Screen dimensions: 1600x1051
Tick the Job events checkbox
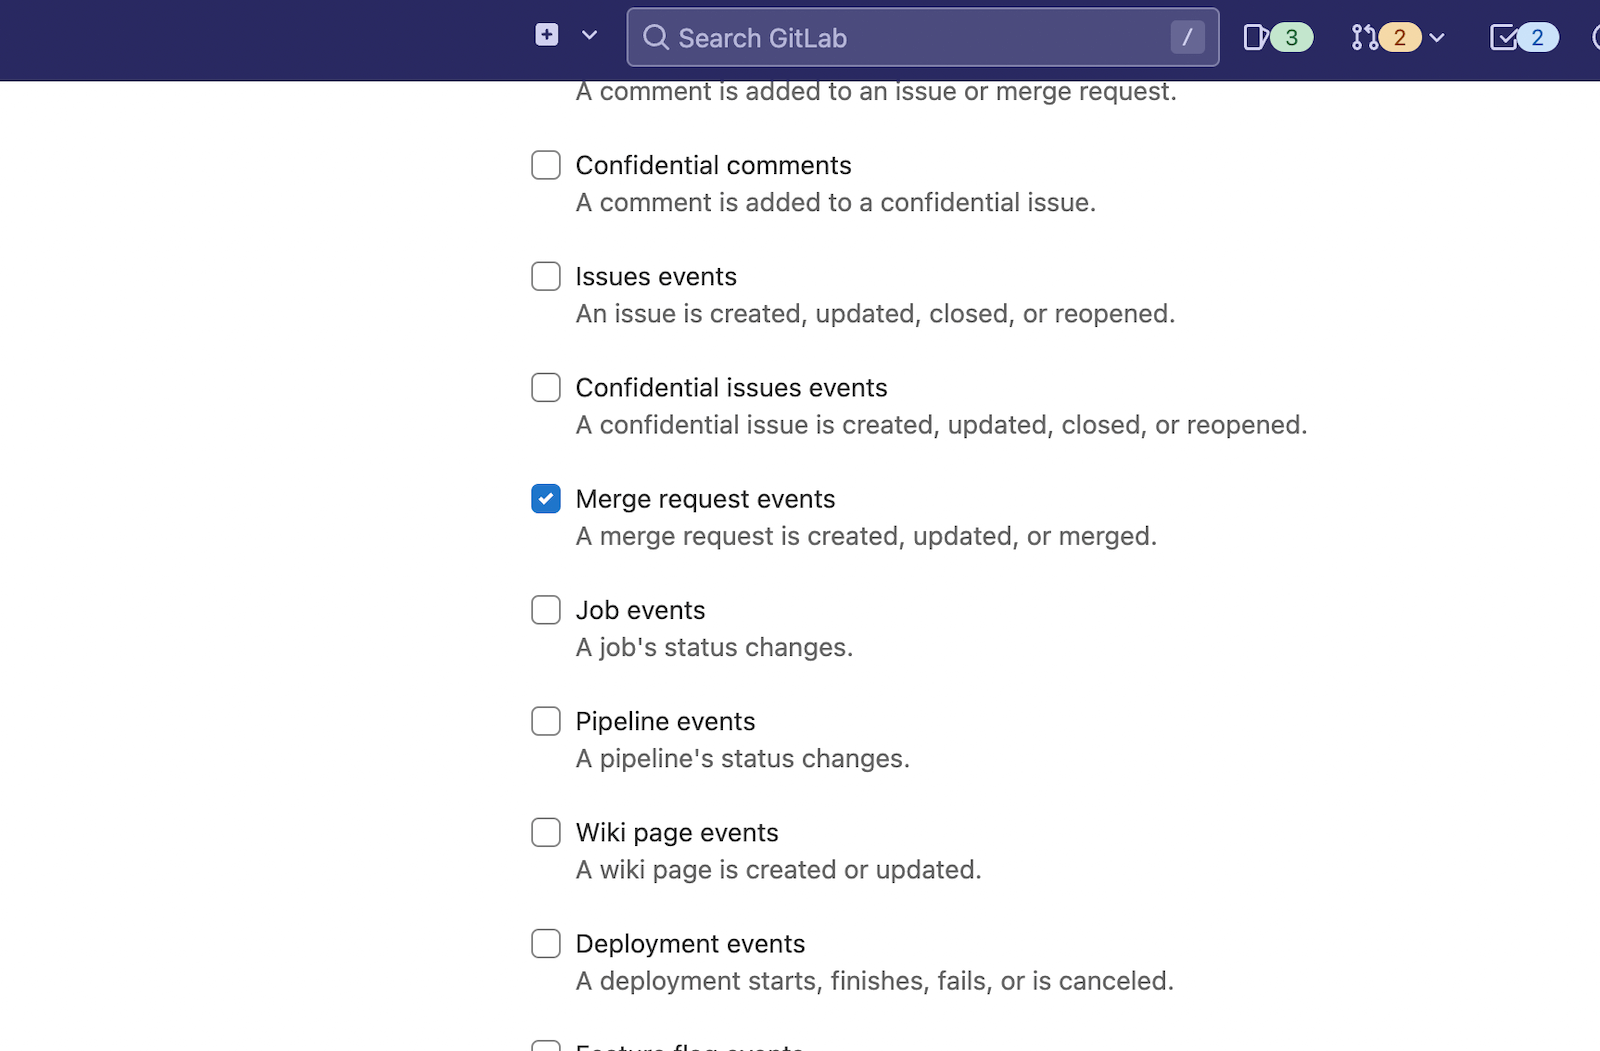[x=546, y=610]
